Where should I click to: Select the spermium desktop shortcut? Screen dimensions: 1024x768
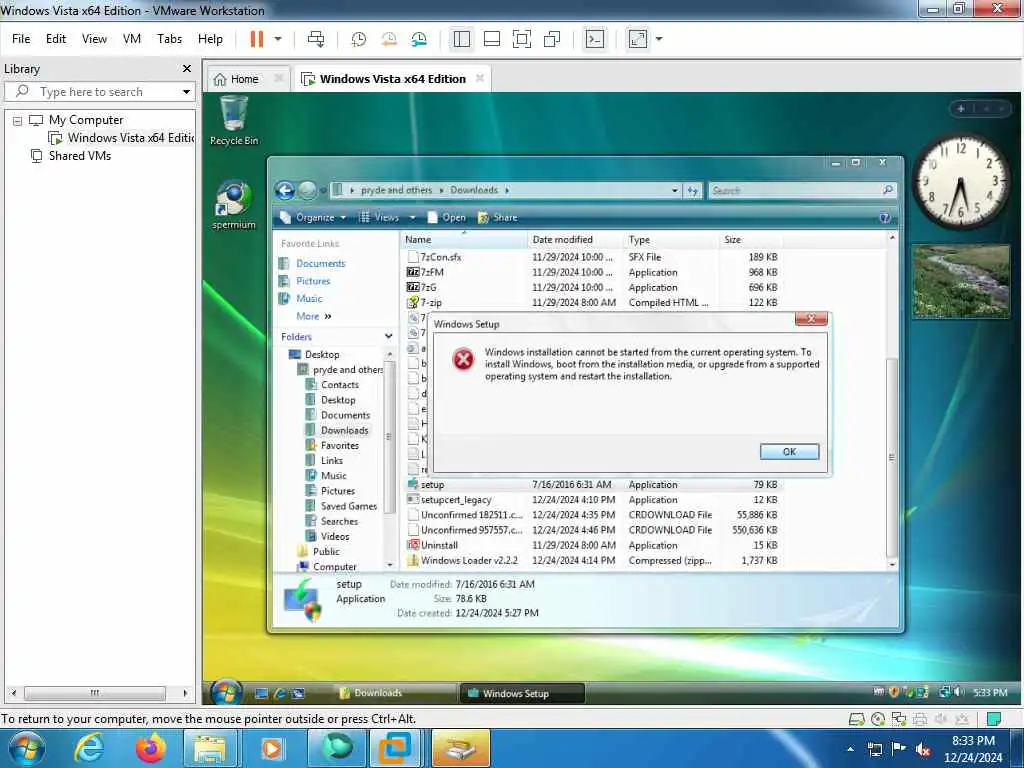[234, 205]
